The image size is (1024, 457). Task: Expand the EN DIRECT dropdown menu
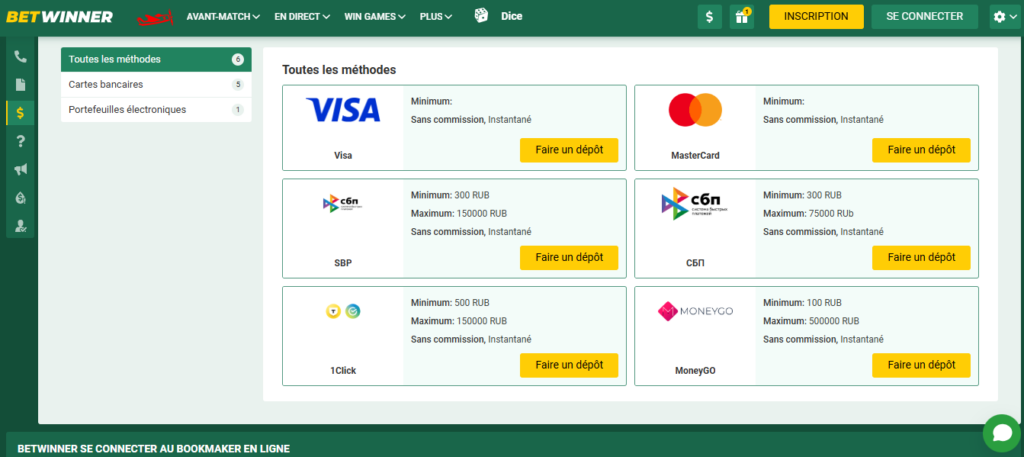tap(302, 17)
